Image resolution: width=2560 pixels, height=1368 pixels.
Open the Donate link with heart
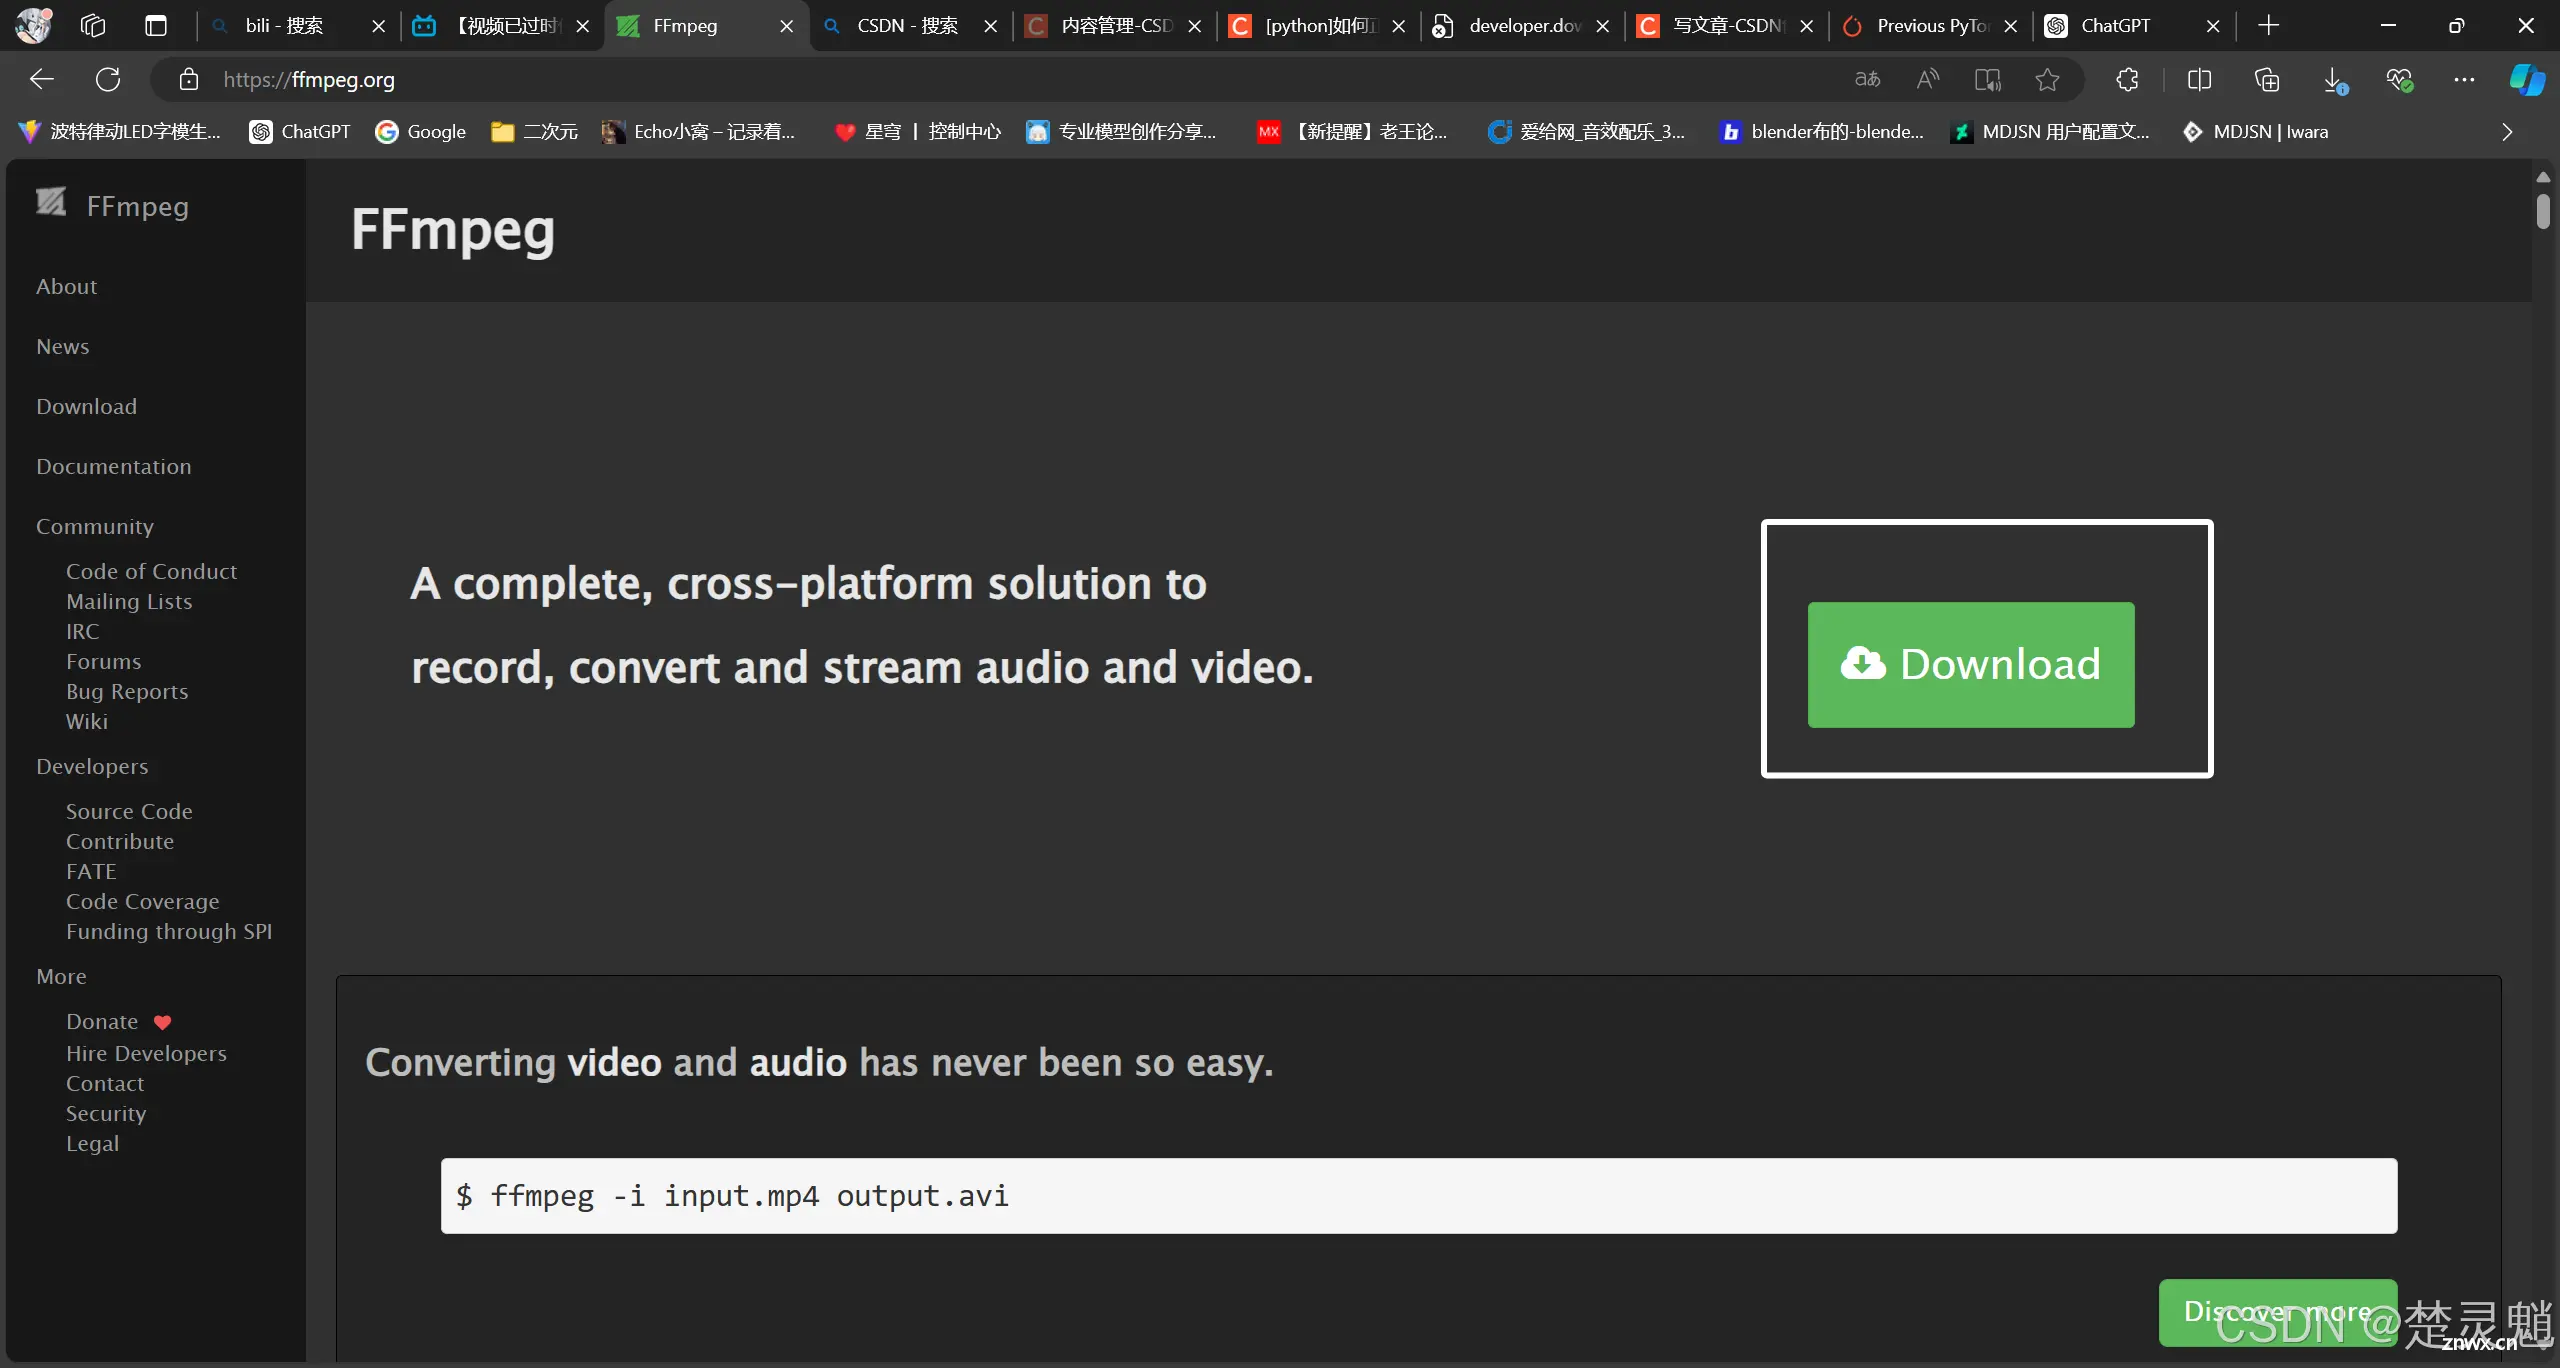coord(118,1021)
